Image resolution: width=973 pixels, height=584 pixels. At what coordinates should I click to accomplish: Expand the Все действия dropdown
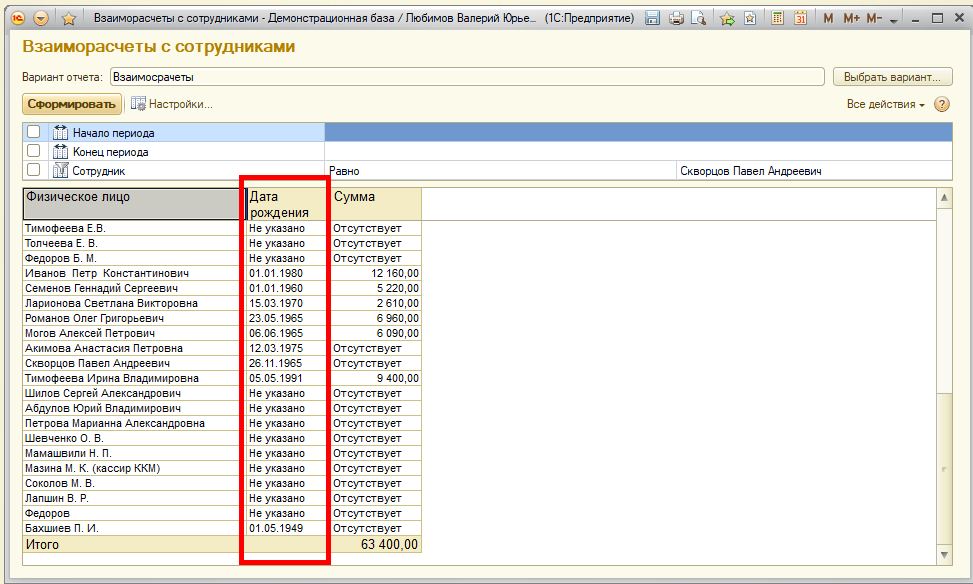(x=885, y=104)
